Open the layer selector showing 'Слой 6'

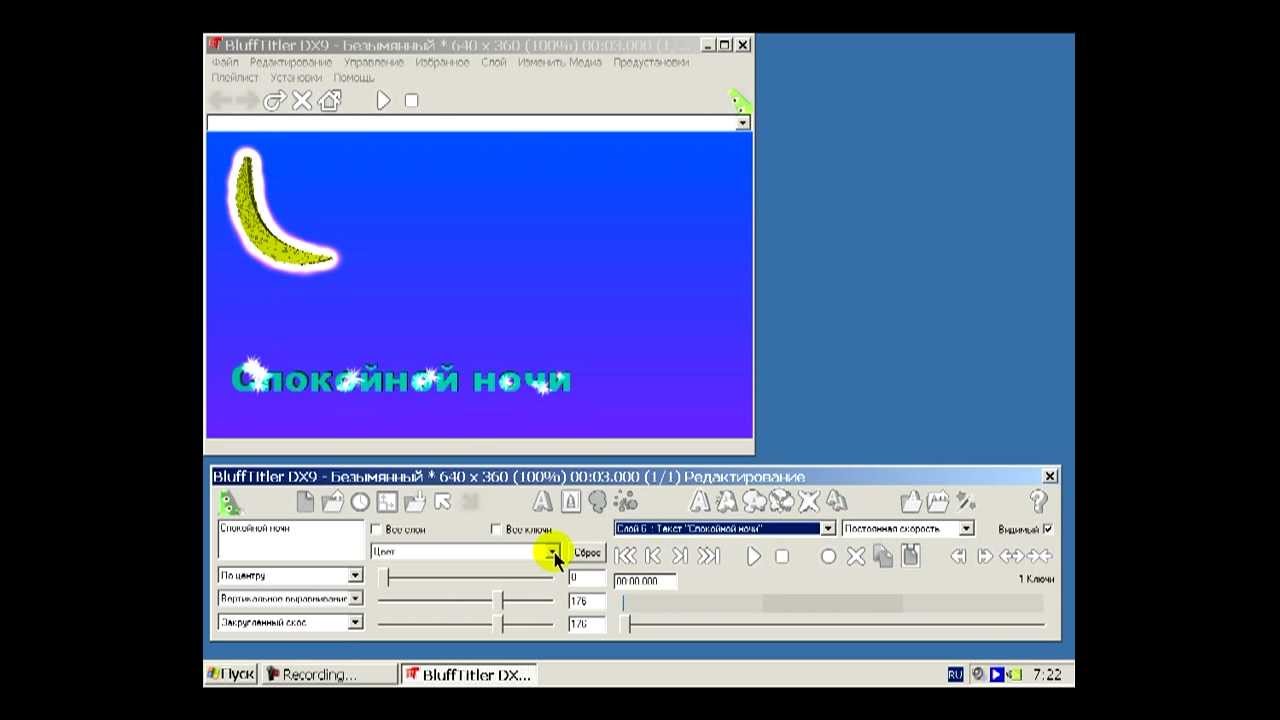click(828, 528)
